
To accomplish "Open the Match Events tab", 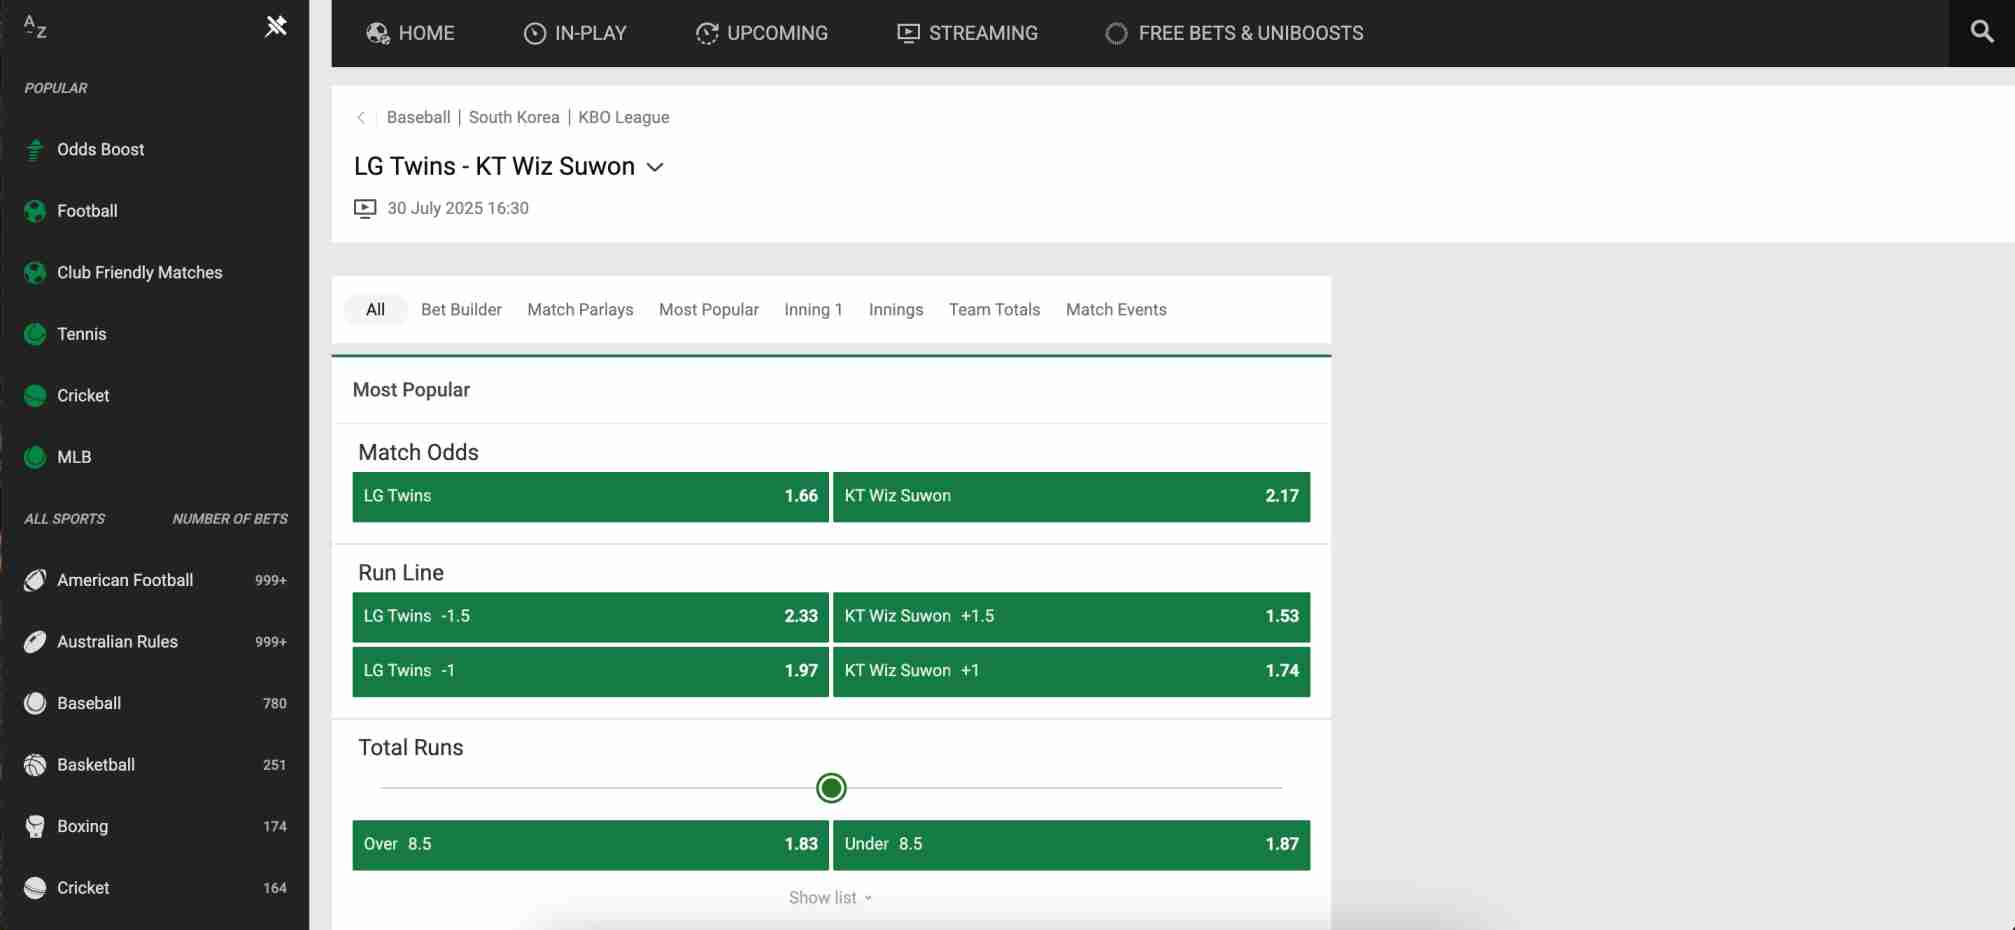I will click(1116, 310).
